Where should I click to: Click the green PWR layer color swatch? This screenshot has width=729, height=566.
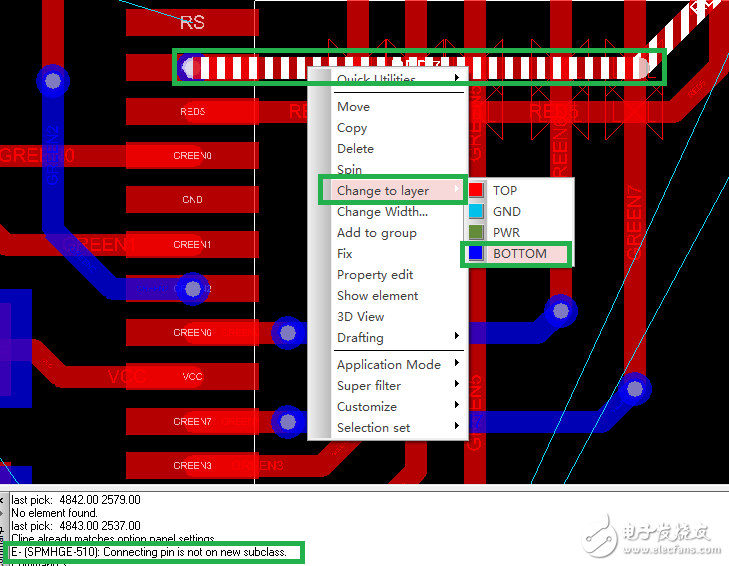[476, 232]
